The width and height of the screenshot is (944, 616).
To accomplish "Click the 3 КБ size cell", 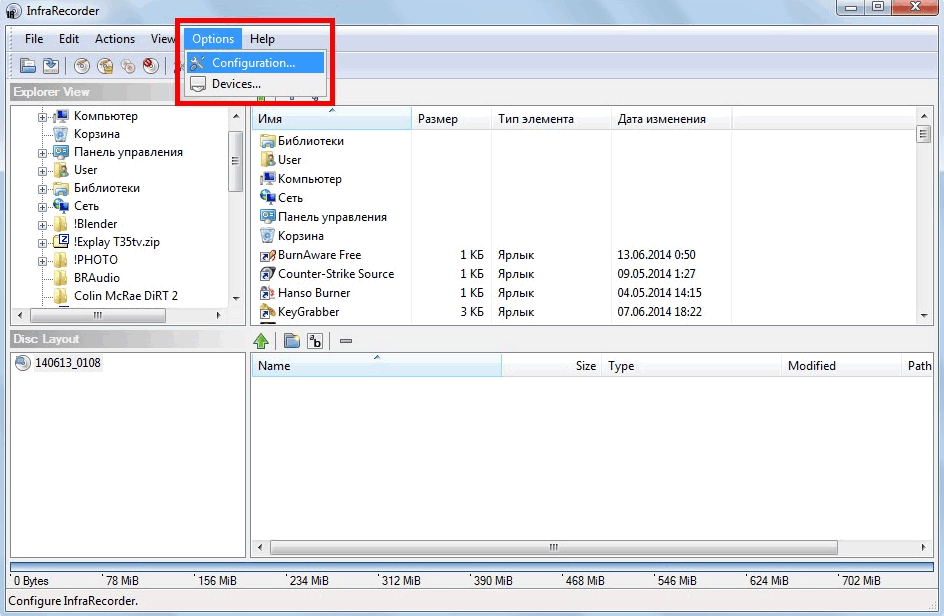I will [472, 312].
